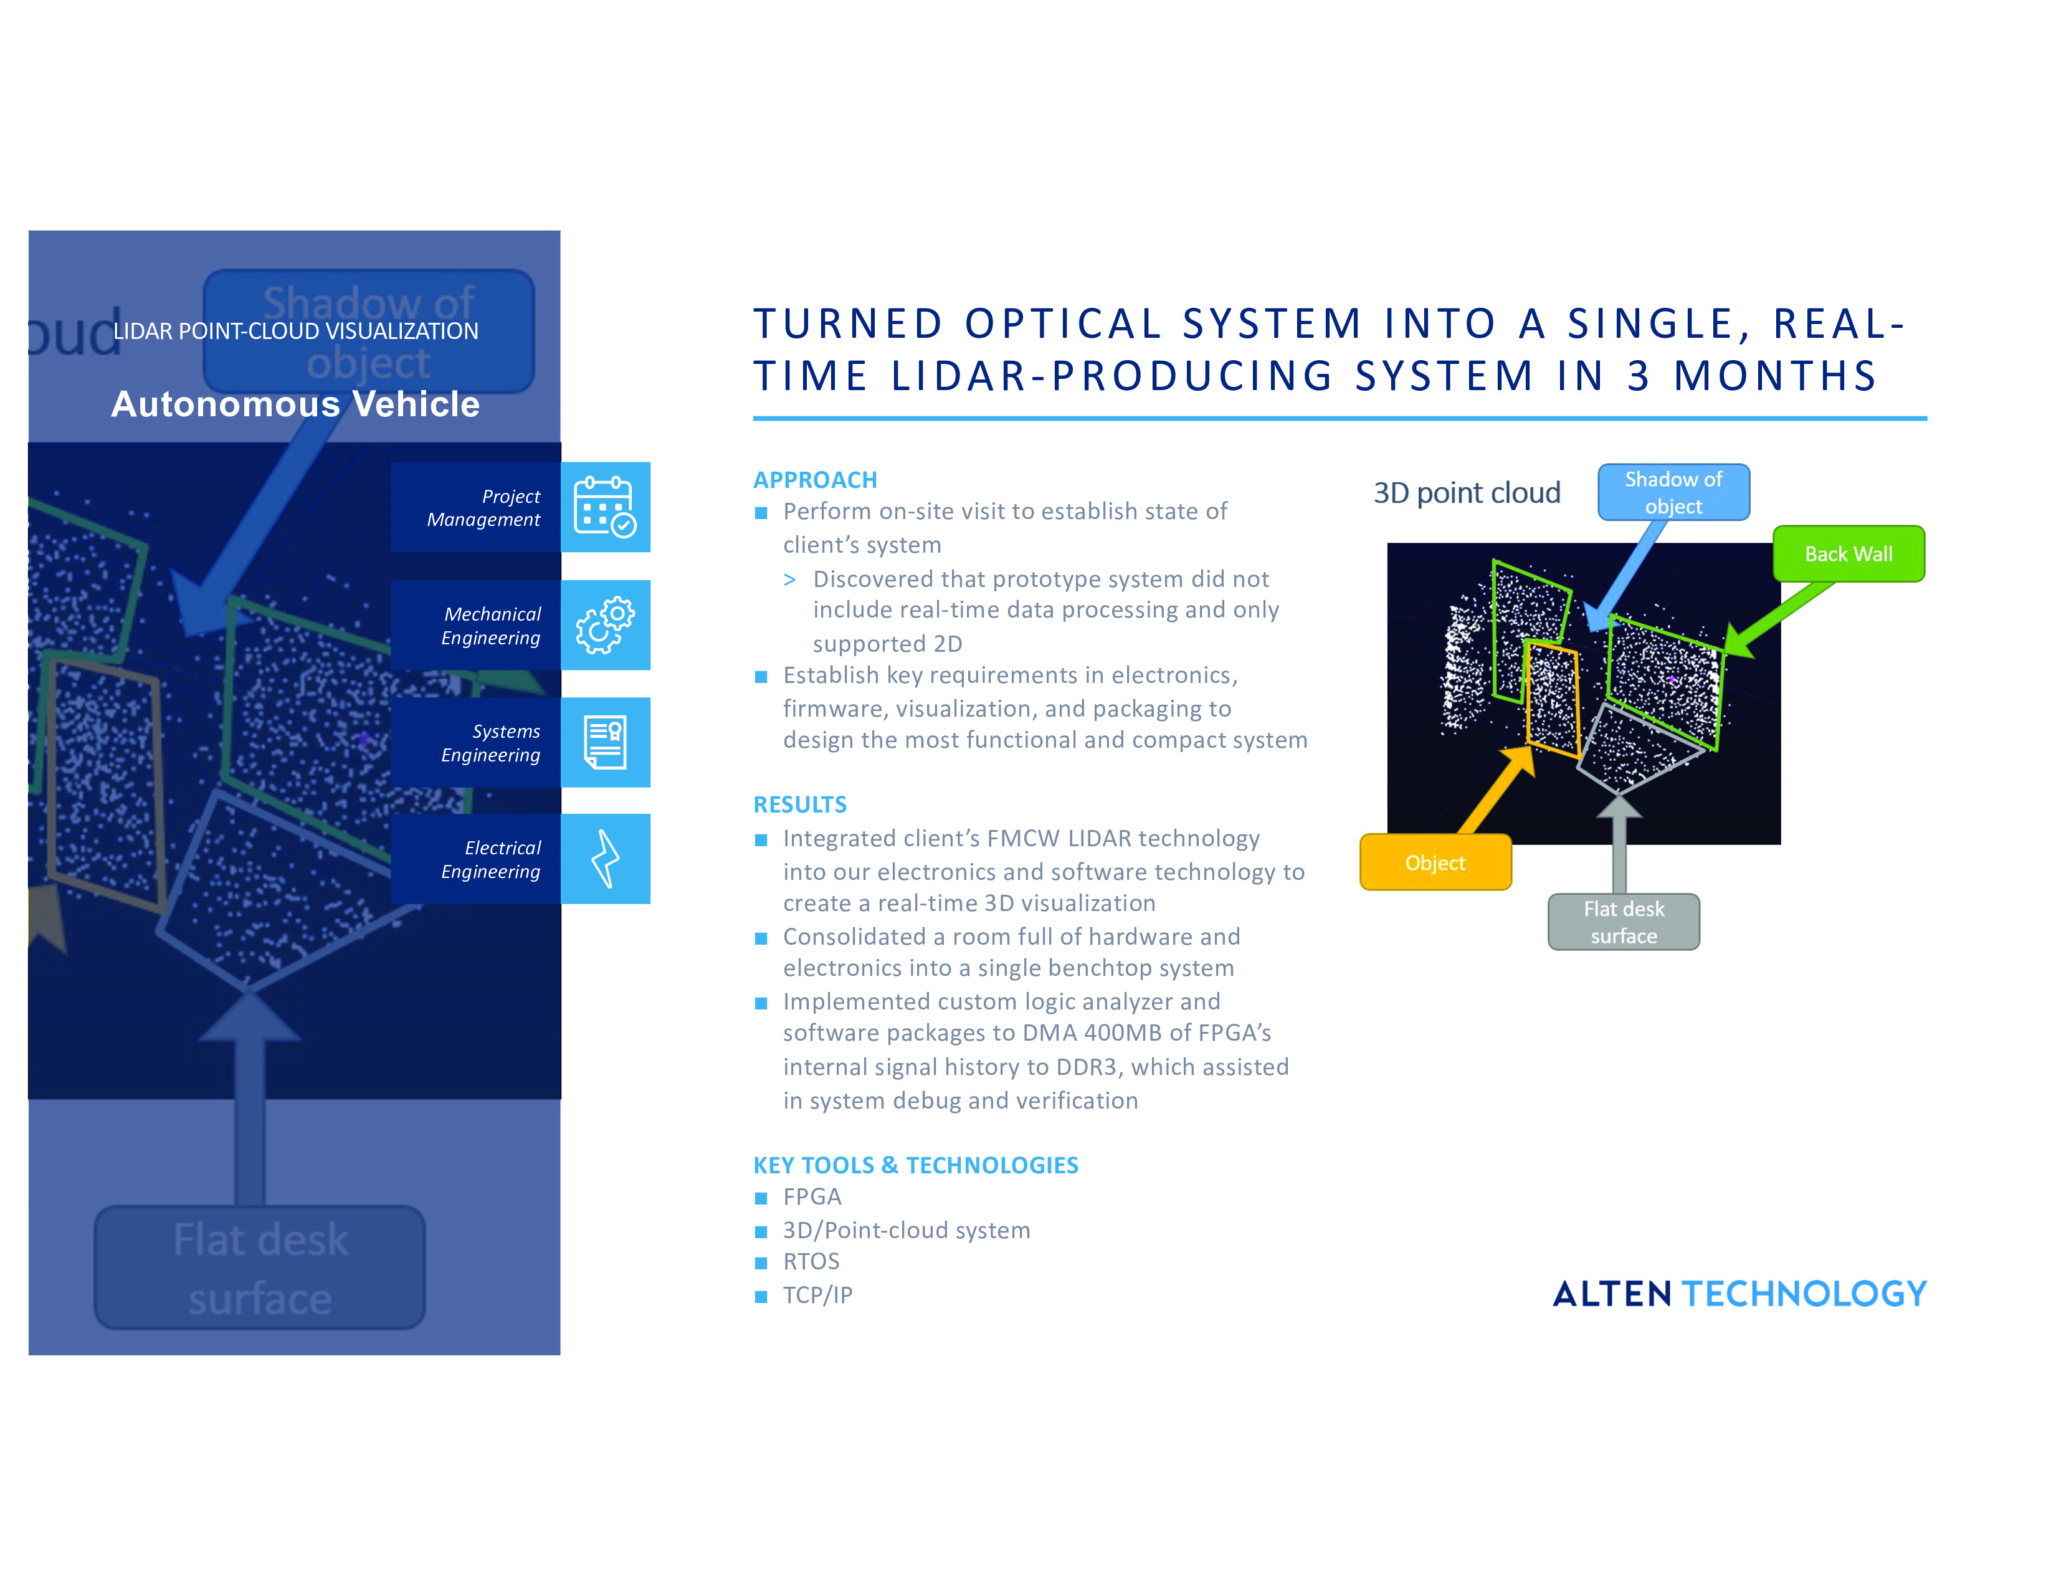The image size is (2056, 1589).
Task: Click the RESULTS section heading
Action: click(800, 805)
